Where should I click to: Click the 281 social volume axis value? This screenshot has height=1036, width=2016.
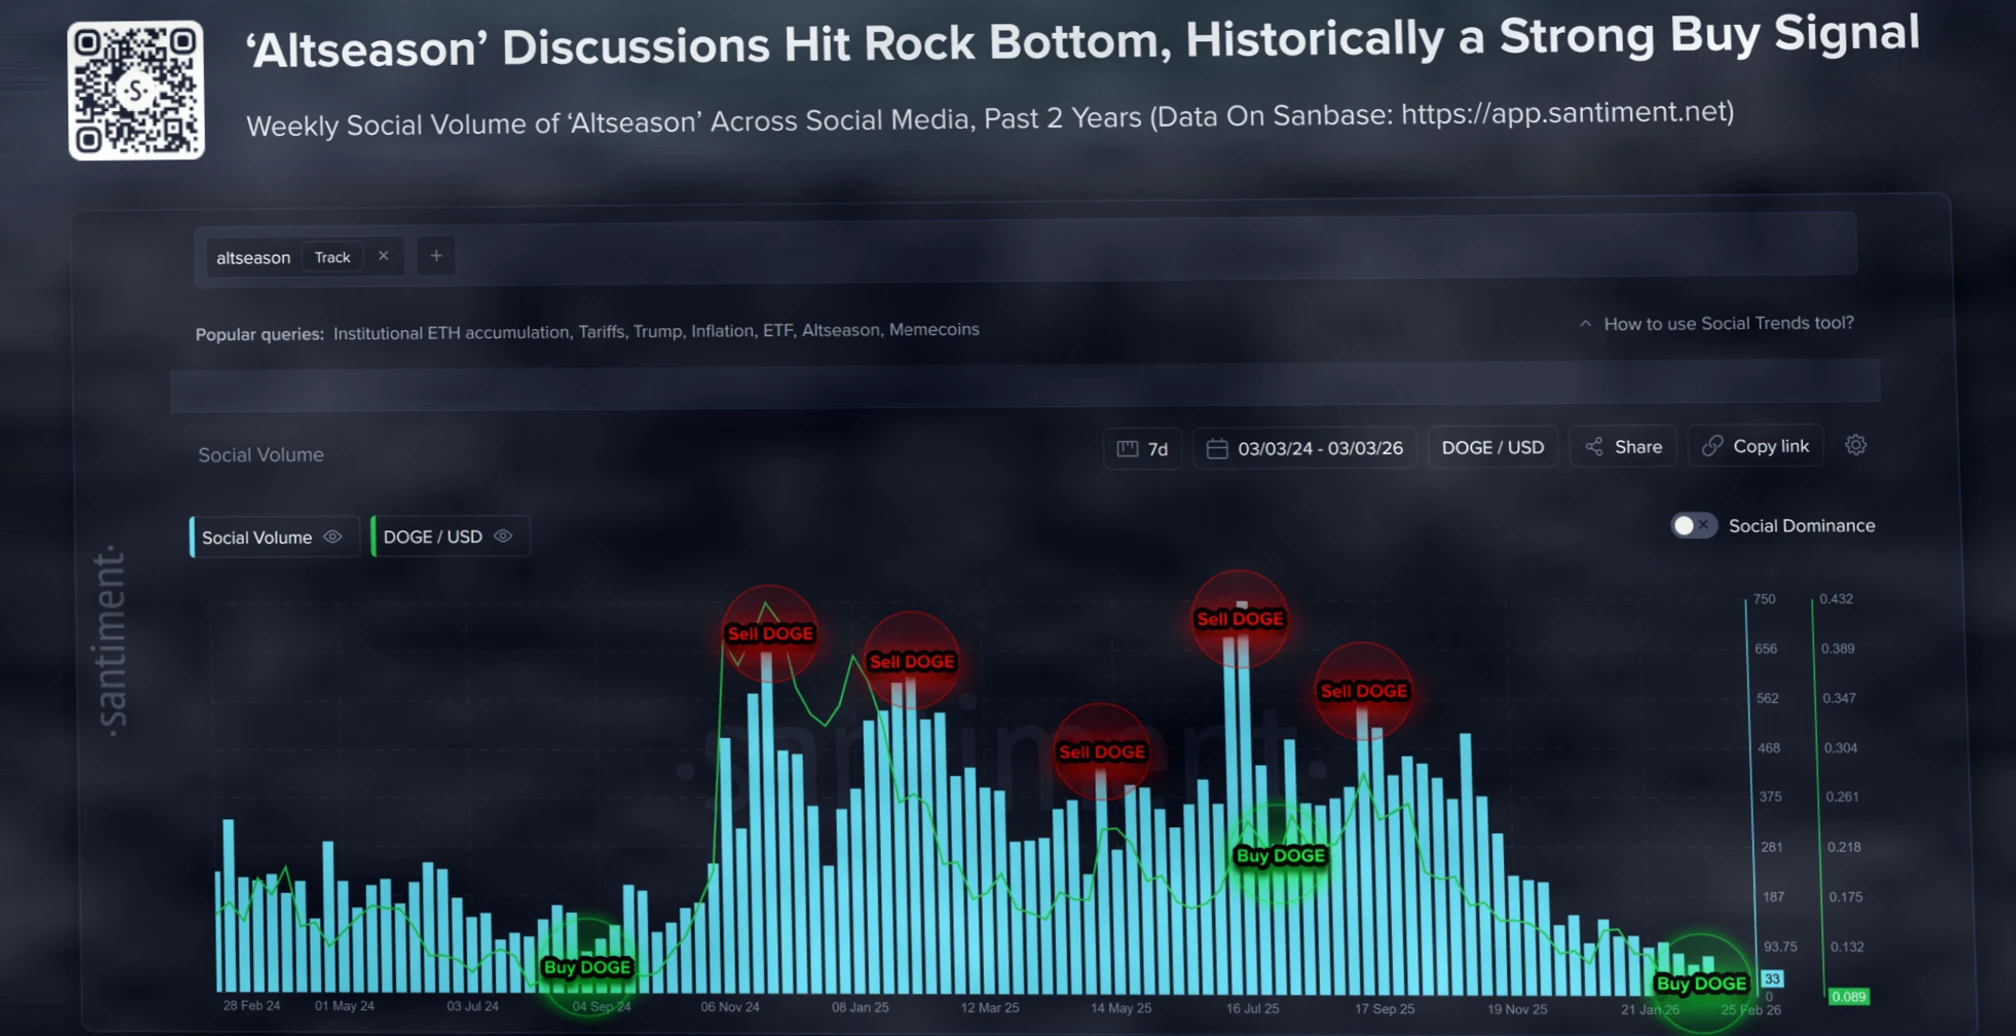(1772, 847)
